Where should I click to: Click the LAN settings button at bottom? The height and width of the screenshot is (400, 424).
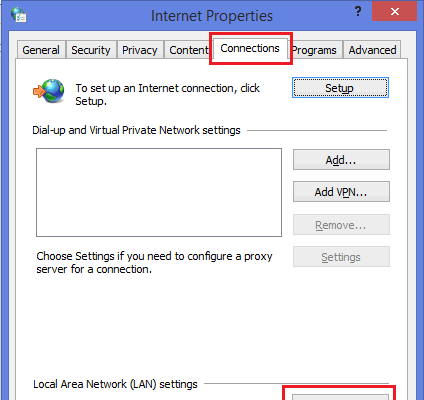pos(340,397)
